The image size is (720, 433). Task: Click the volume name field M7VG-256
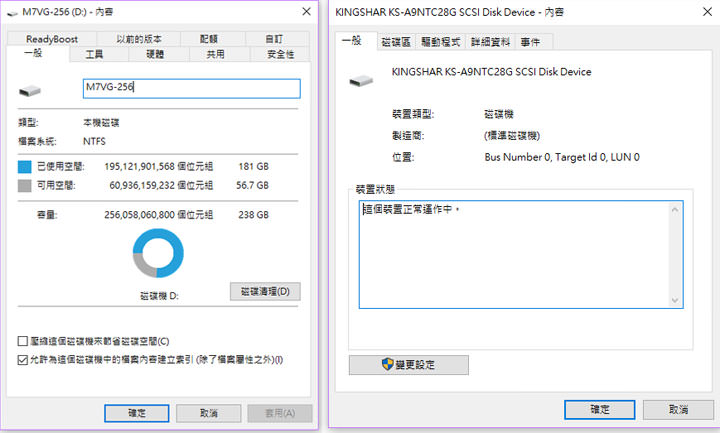click(191, 89)
